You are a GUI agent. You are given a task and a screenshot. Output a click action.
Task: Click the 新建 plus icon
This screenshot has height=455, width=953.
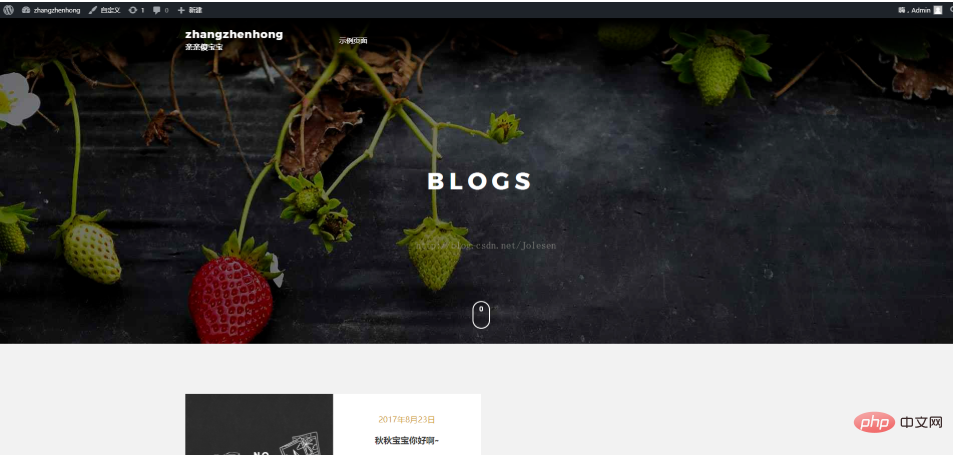click(181, 10)
